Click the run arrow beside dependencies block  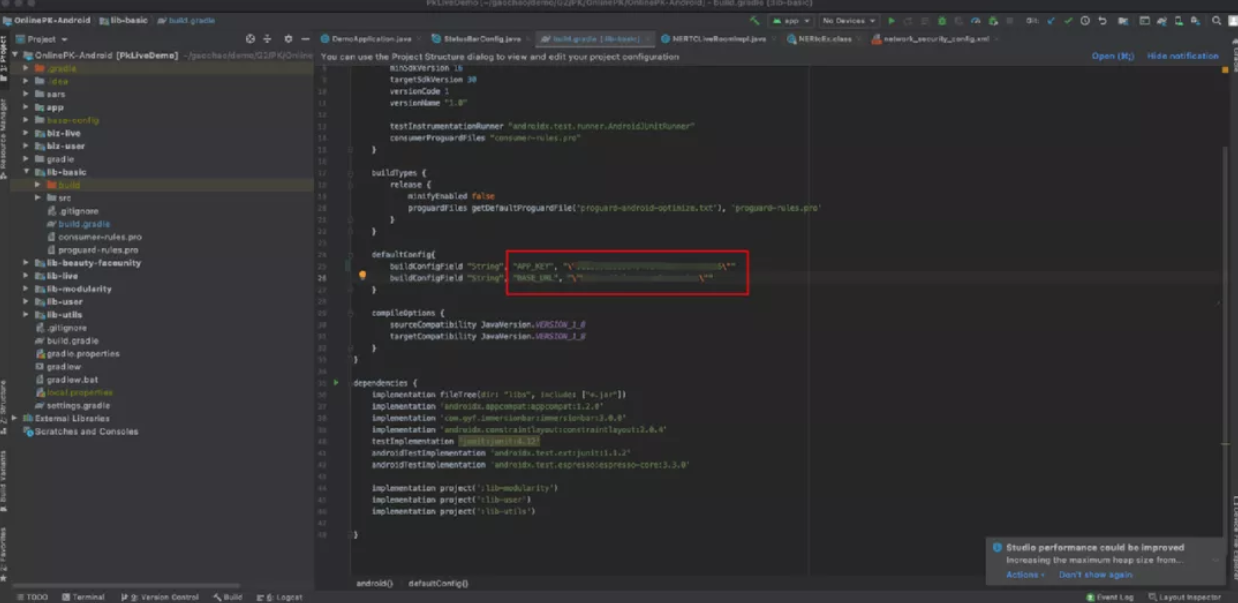[337, 382]
